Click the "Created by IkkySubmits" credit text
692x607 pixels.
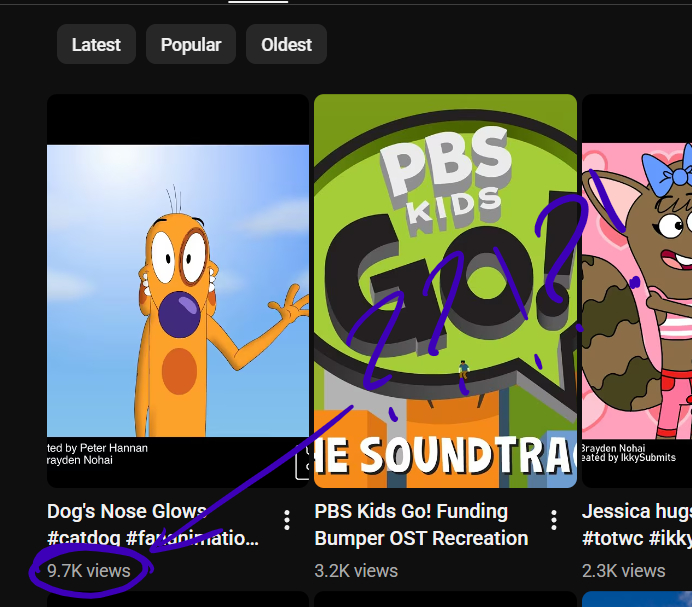click(x=630, y=458)
